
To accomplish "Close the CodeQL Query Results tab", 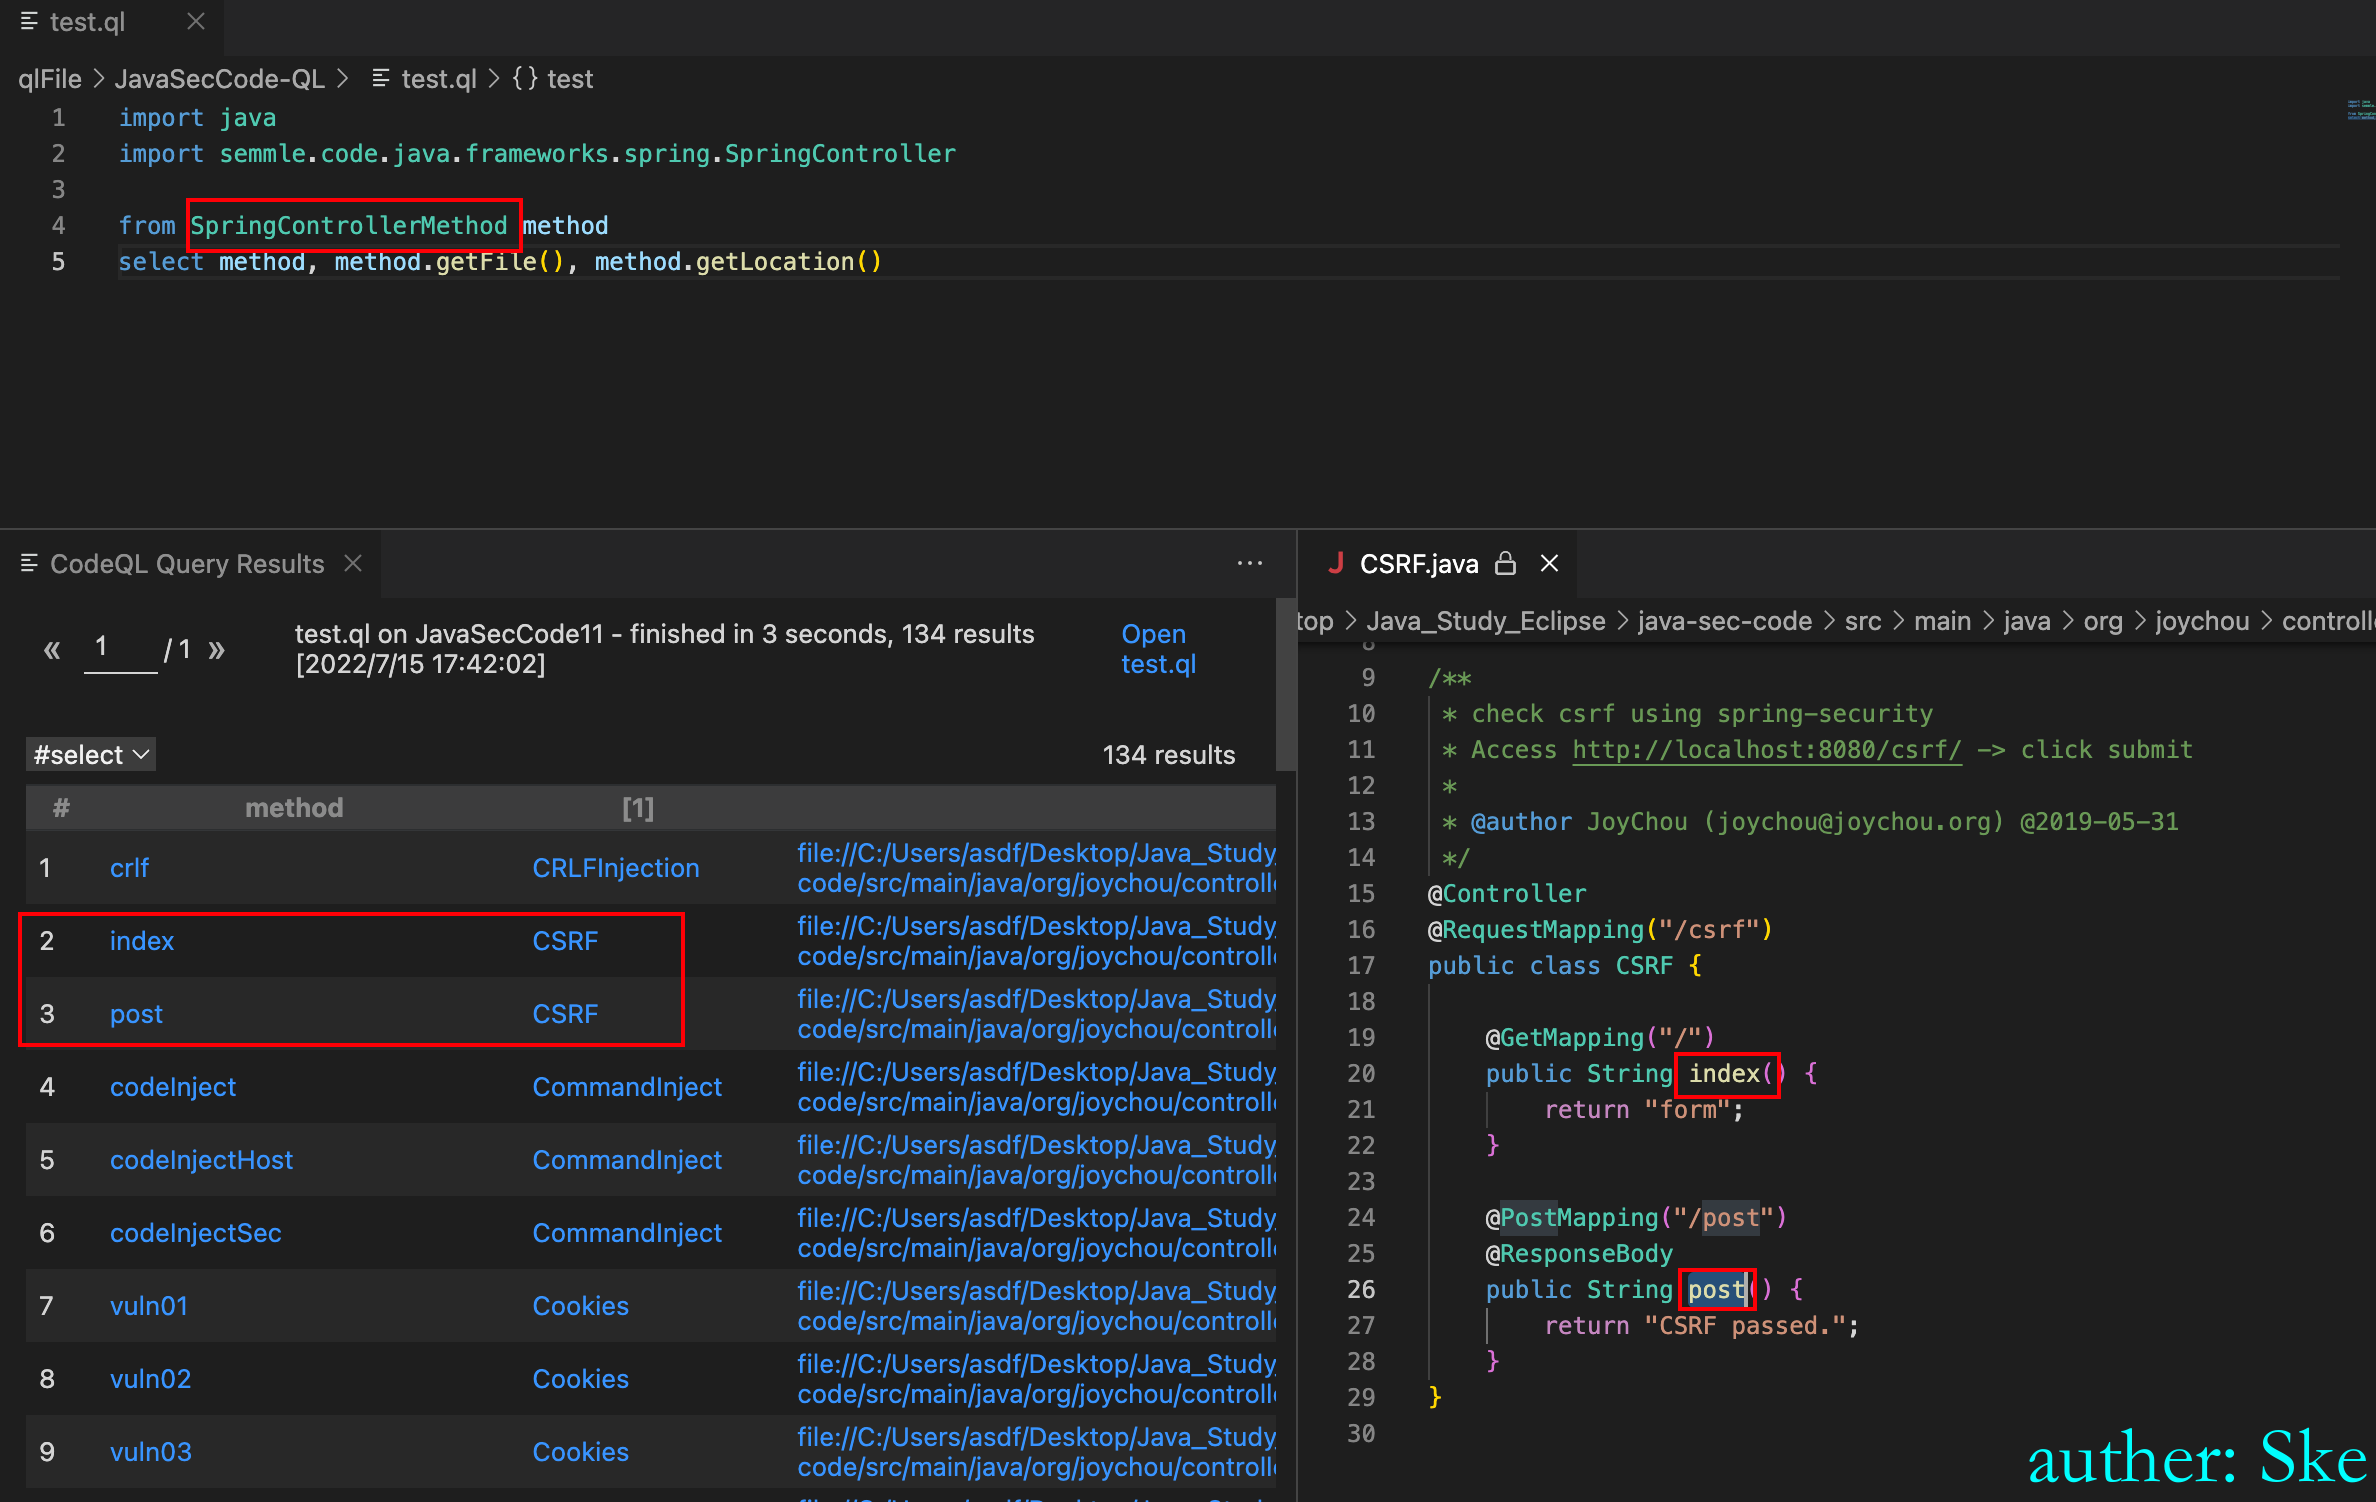I will point(353,563).
